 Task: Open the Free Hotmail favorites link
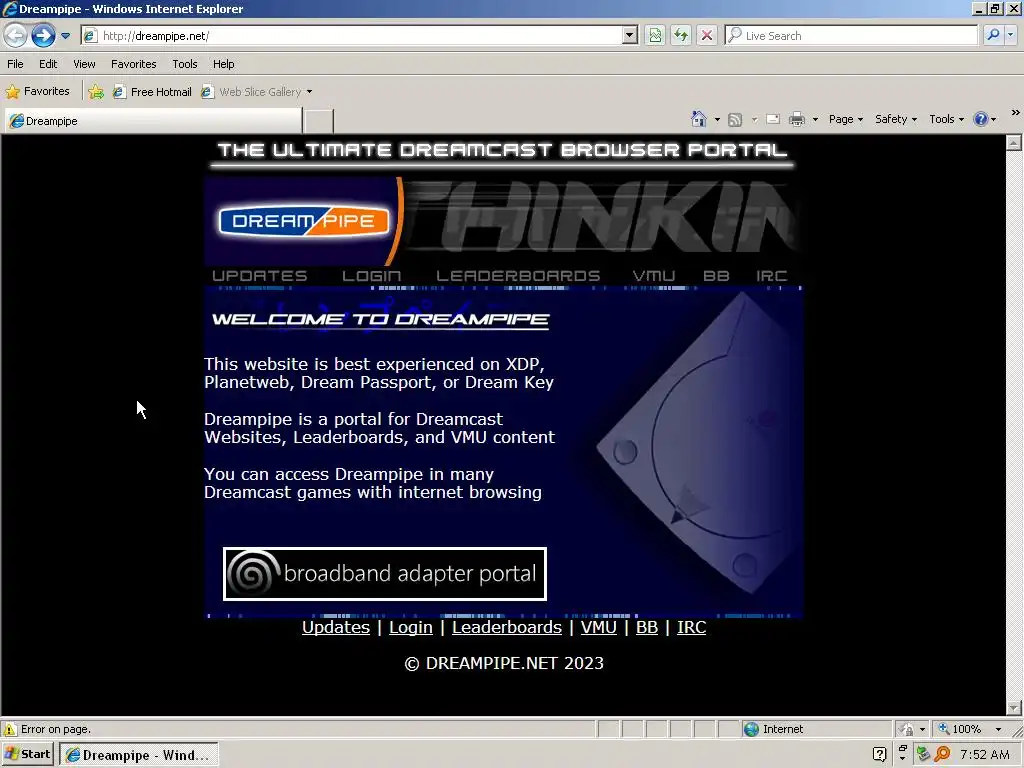point(152,92)
